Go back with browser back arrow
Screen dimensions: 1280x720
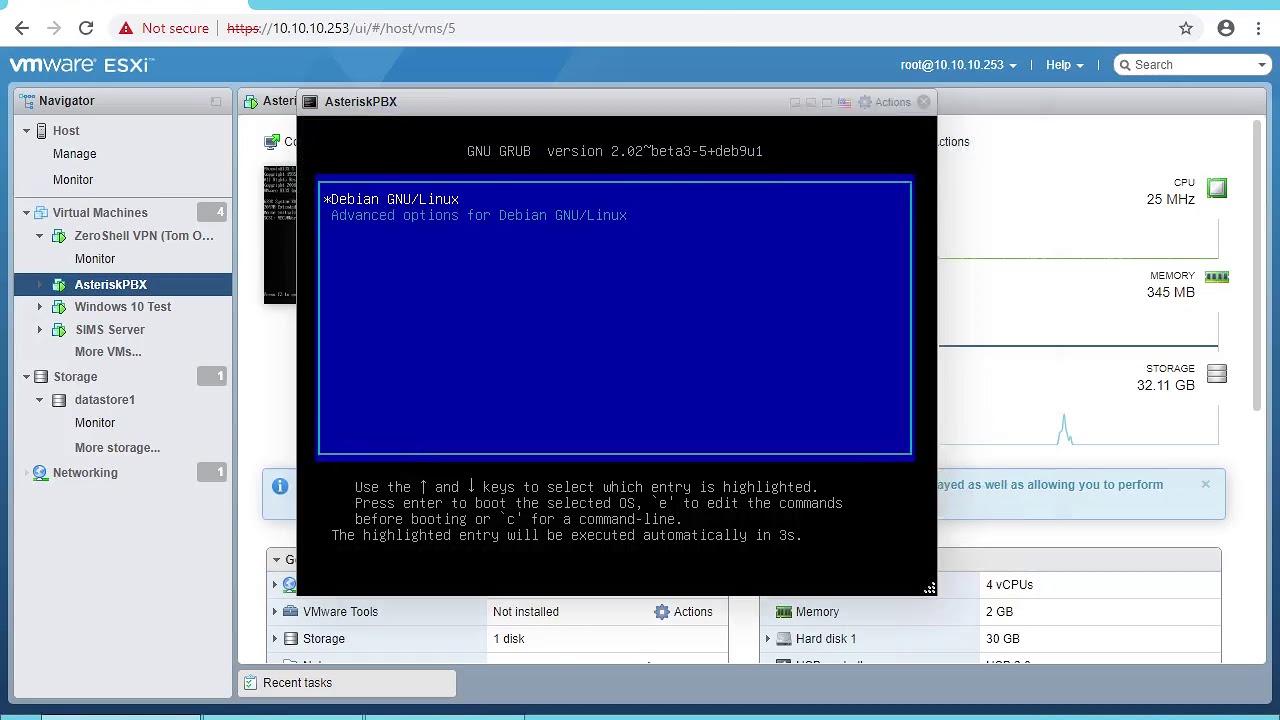(x=22, y=28)
